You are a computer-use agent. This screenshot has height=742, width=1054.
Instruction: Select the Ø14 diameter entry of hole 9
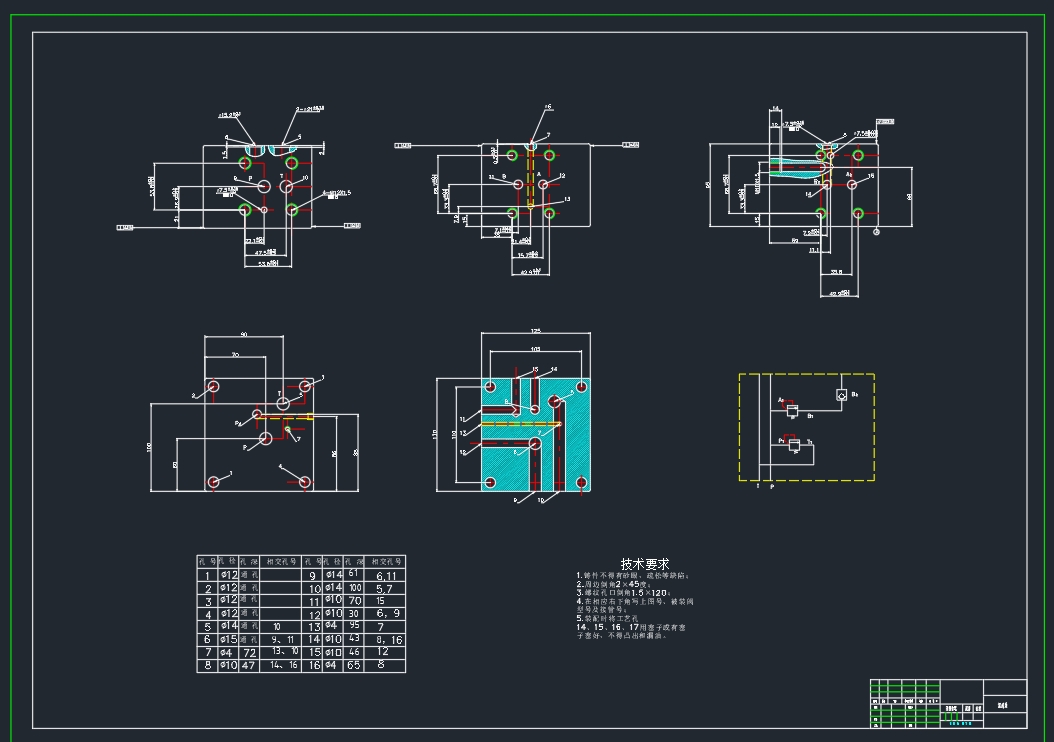pyautogui.click(x=333, y=575)
